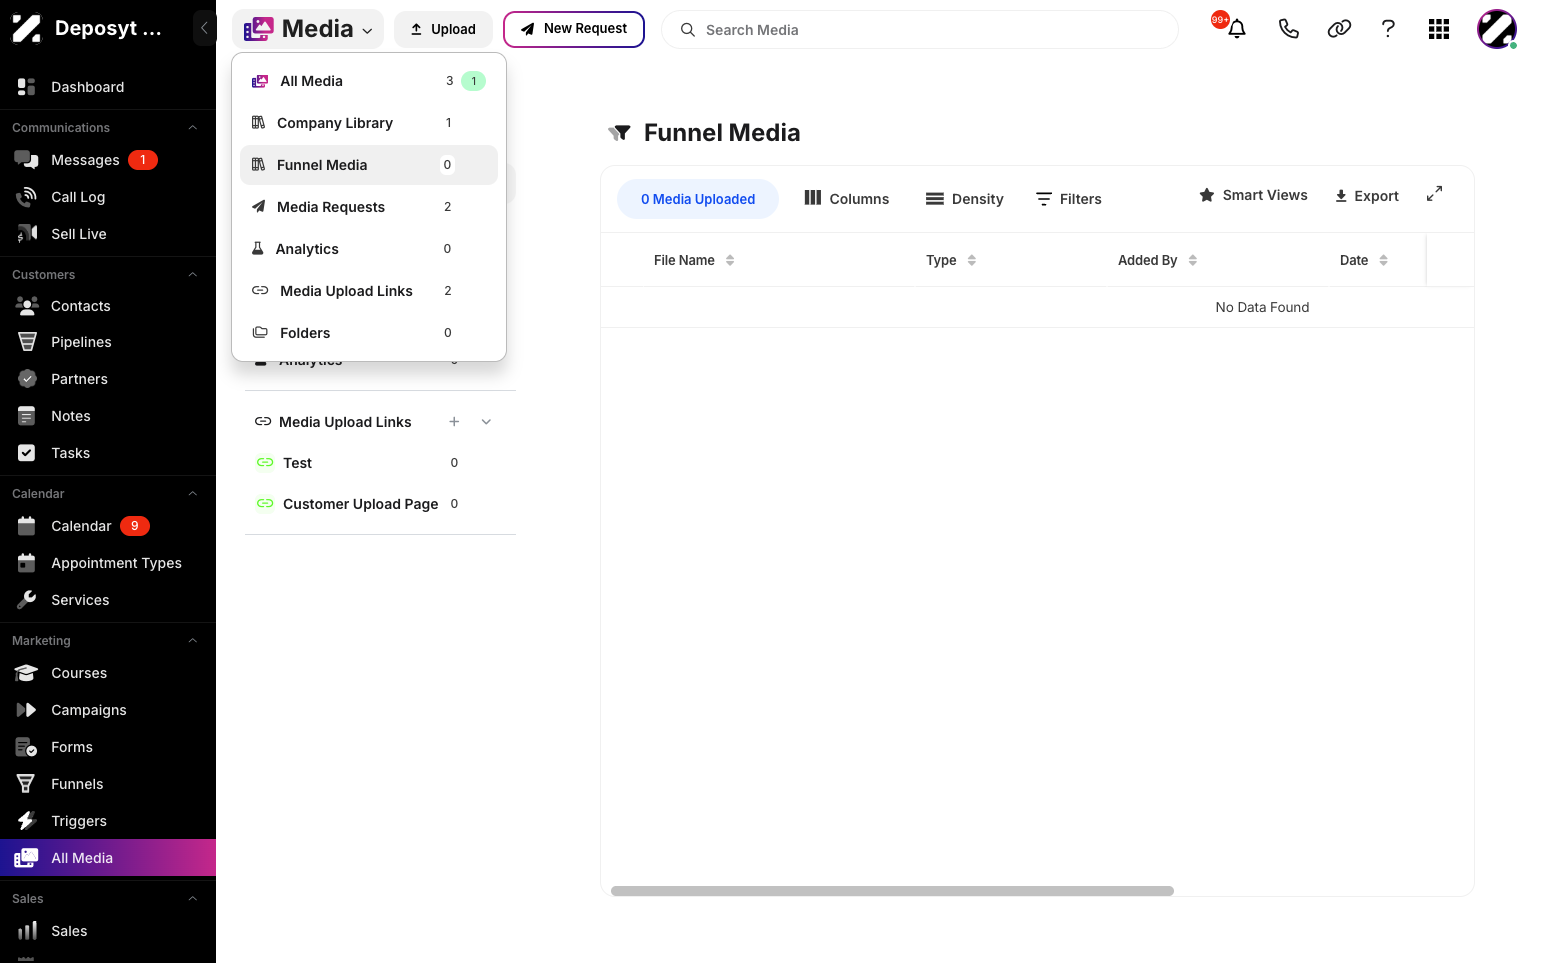The image size is (1541, 963).
Task: Collapse the Media Upload Links list chevron
Action: tap(486, 422)
